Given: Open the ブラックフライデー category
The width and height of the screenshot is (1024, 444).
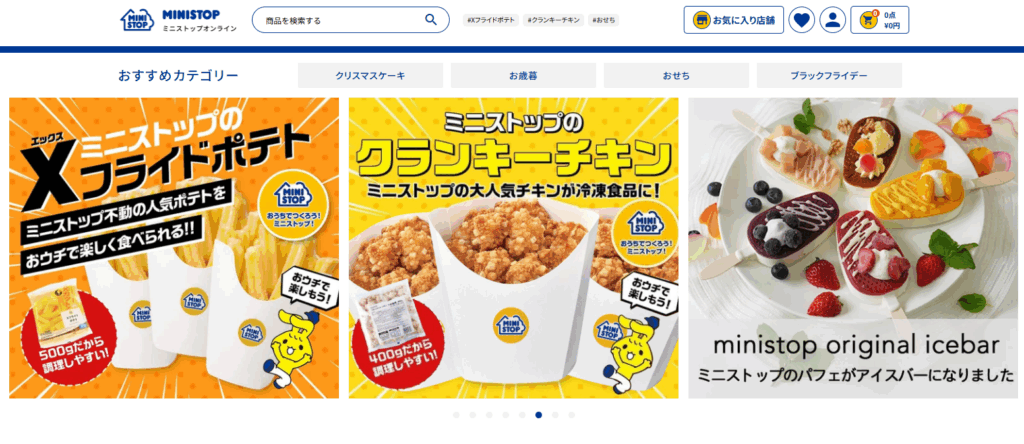Looking at the screenshot, I should tap(829, 75).
